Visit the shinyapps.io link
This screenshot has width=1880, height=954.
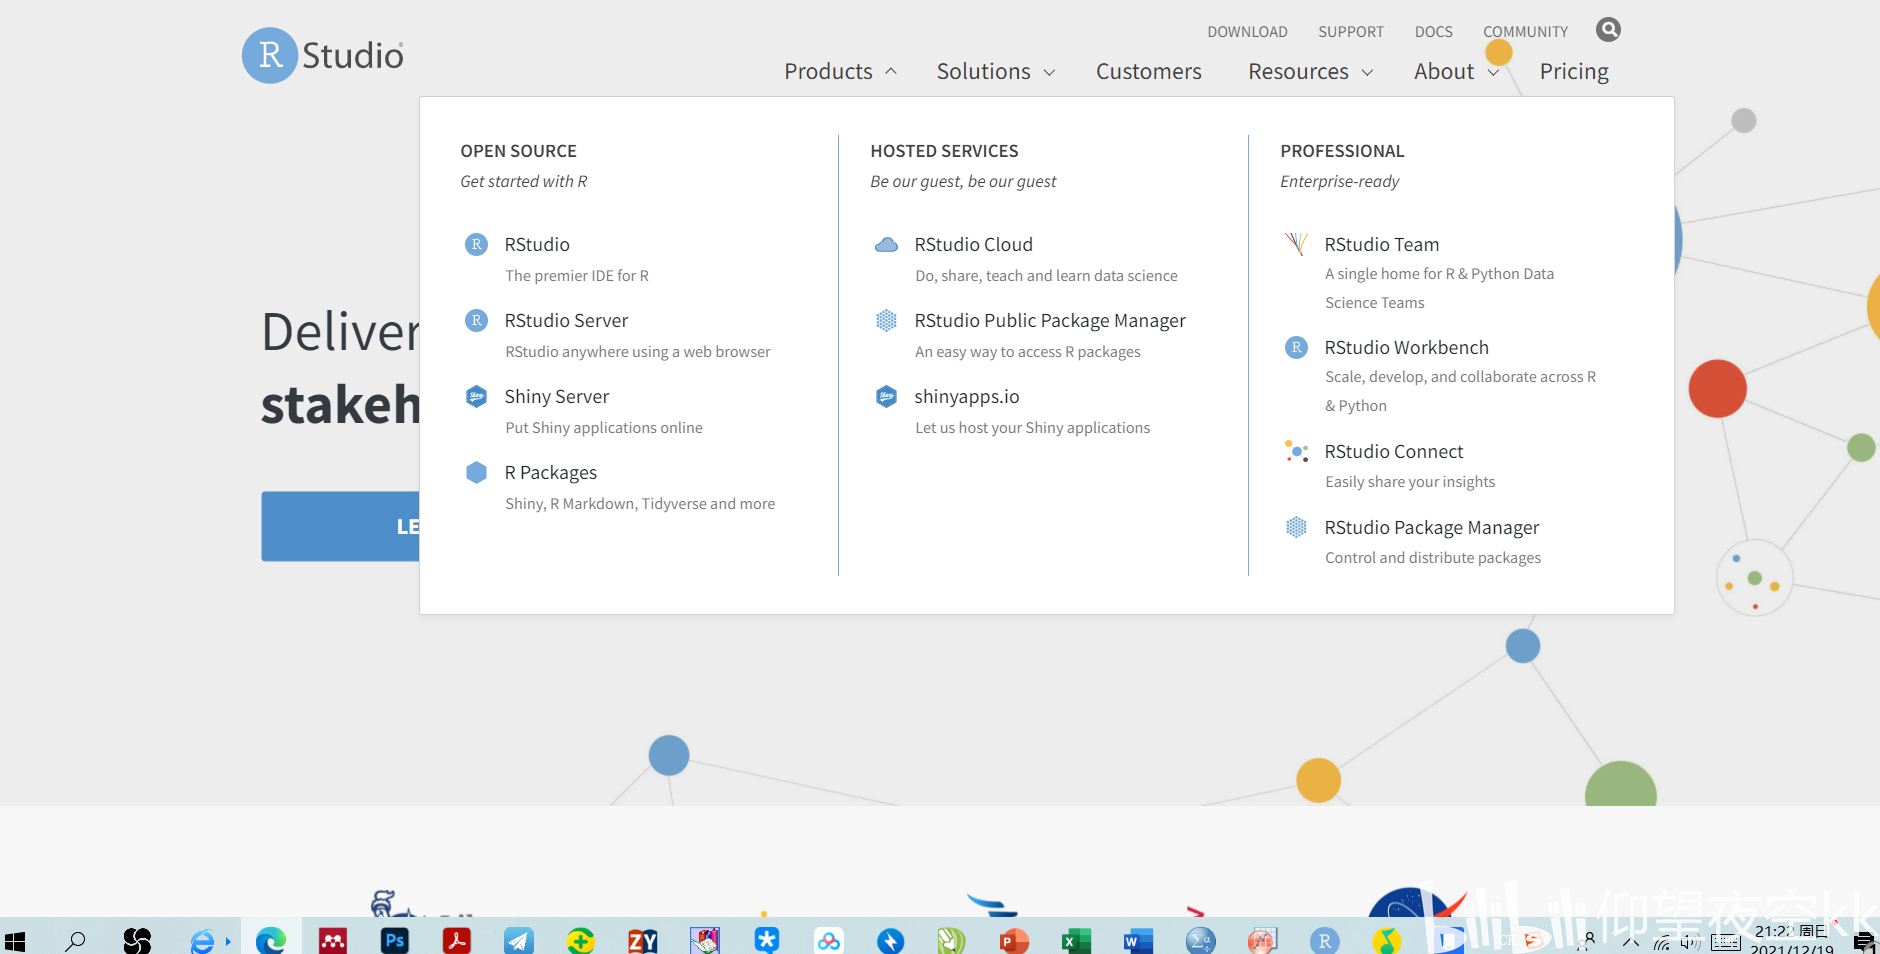click(x=967, y=396)
